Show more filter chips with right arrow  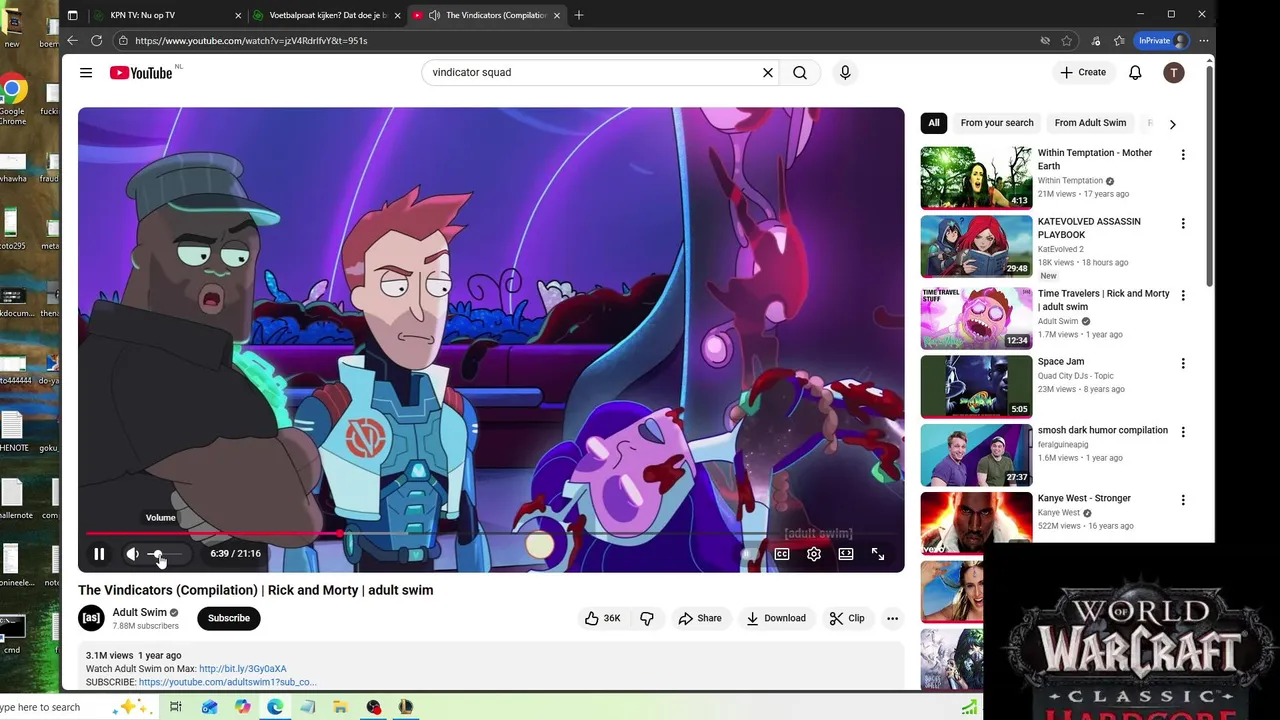click(x=1172, y=124)
